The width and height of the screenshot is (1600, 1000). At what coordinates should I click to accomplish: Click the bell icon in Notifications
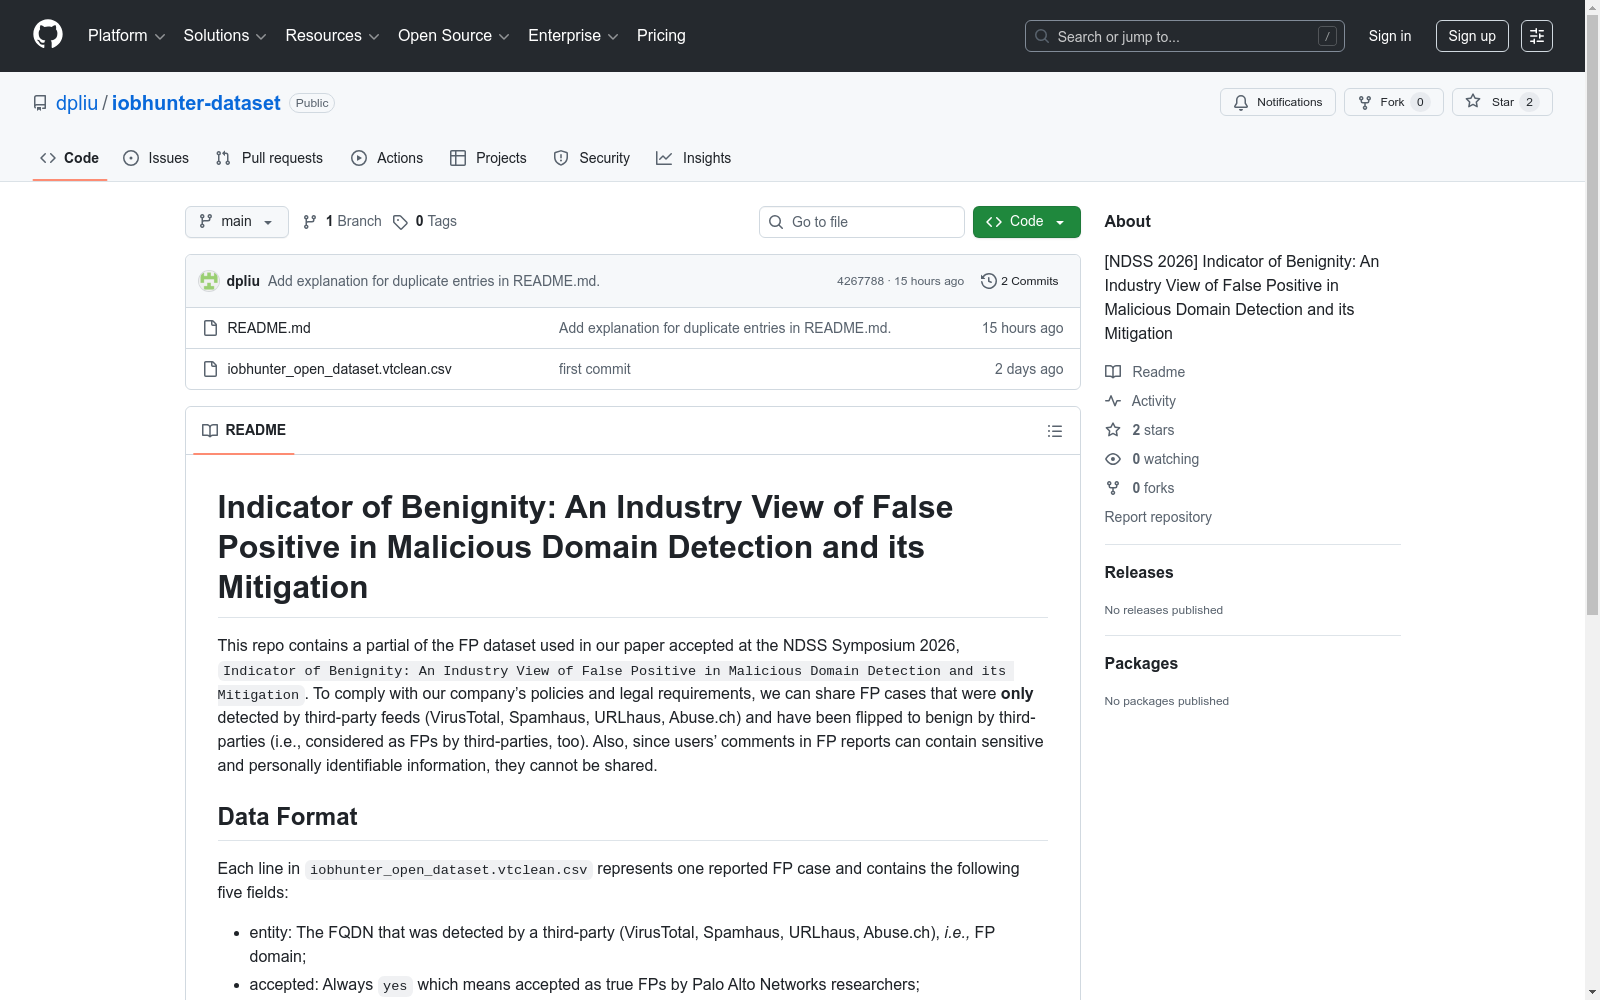coord(1241,102)
